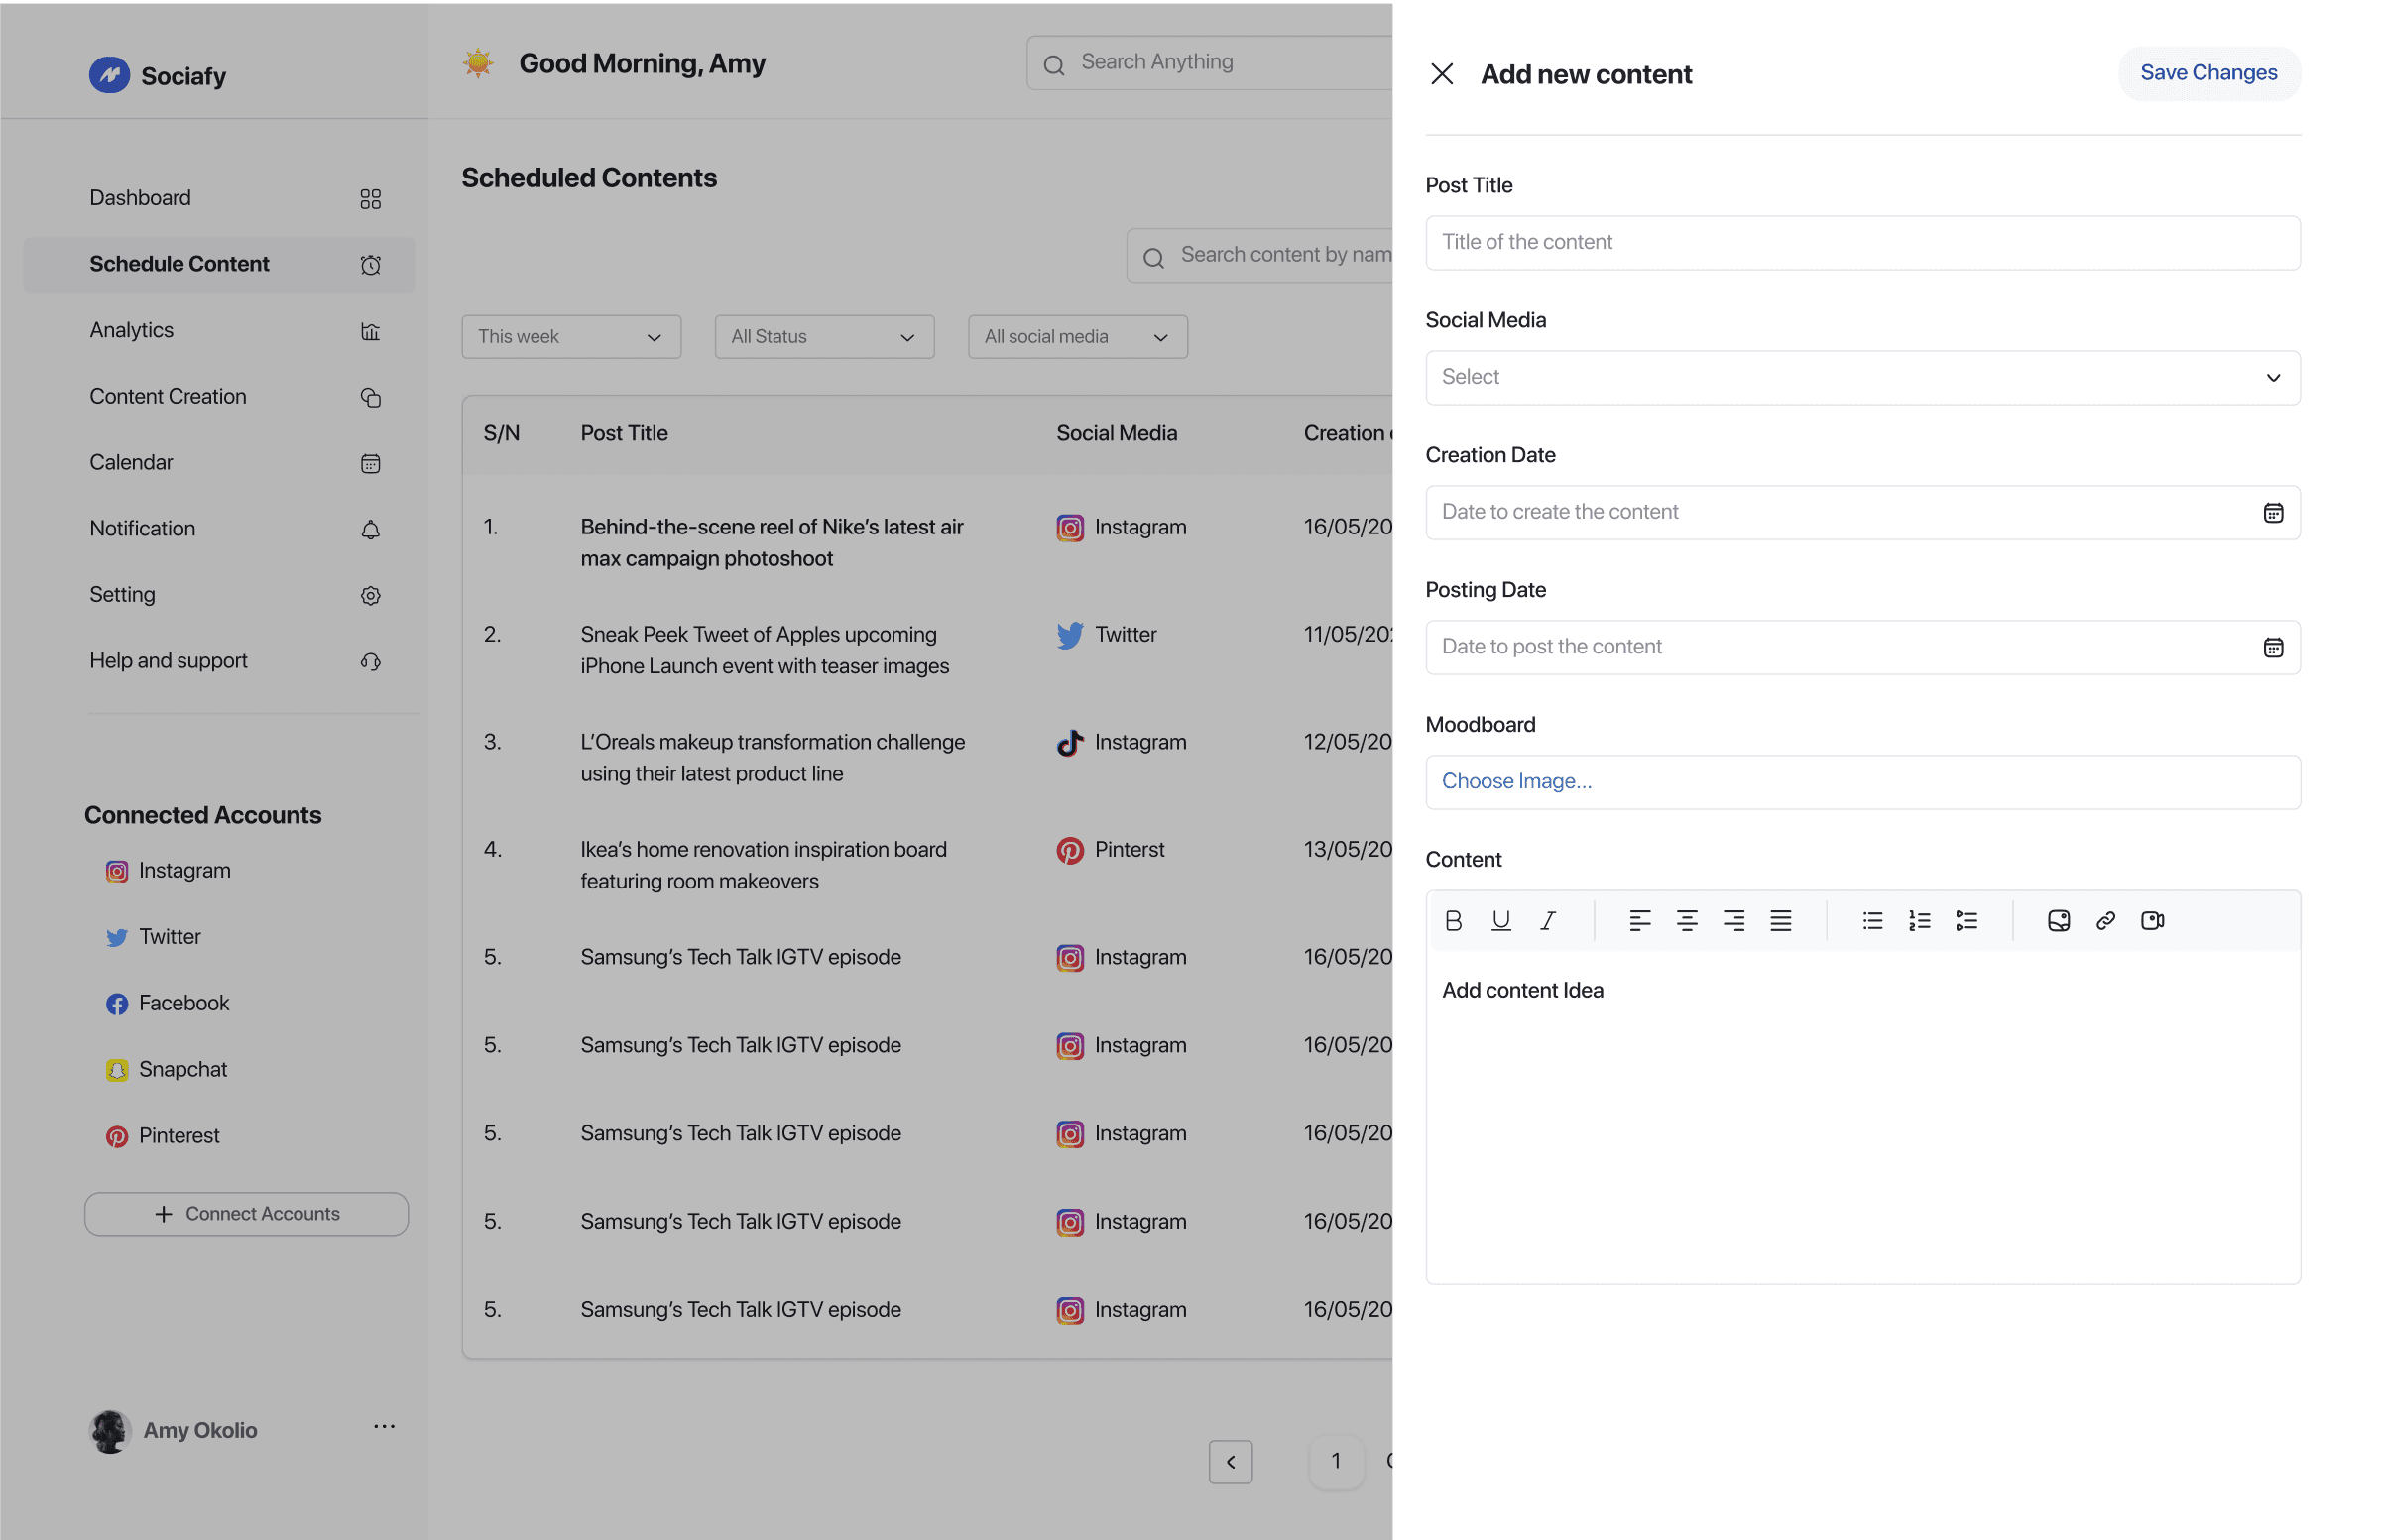Toggle bold formatting in content editor
2381x1540 pixels.
pos(1453,920)
